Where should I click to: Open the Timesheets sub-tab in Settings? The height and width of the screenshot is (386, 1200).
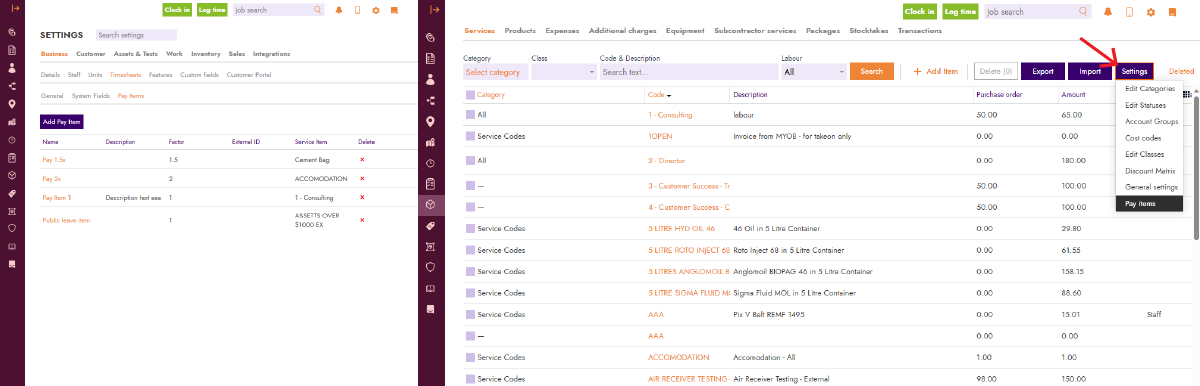[x=126, y=75]
